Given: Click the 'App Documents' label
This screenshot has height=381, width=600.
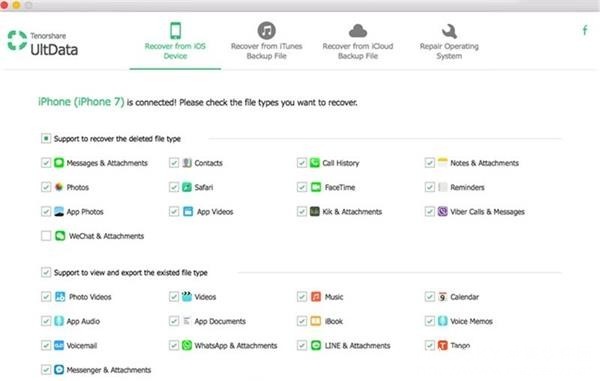Looking at the screenshot, I should (x=220, y=321).
